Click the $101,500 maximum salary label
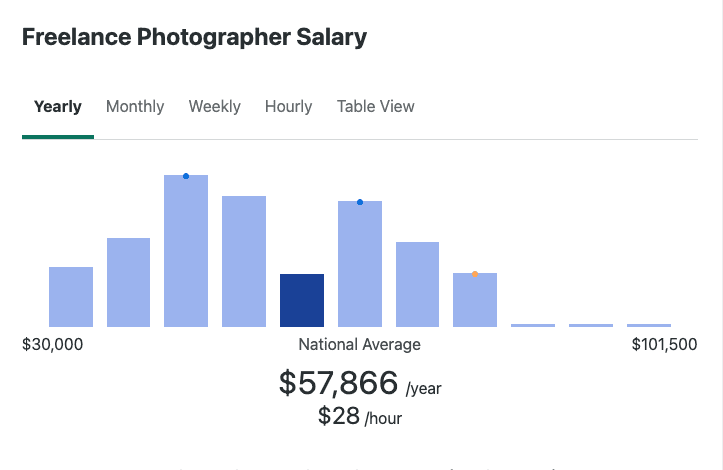Image resolution: width=723 pixels, height=470 pixels. tap(664, 345)
